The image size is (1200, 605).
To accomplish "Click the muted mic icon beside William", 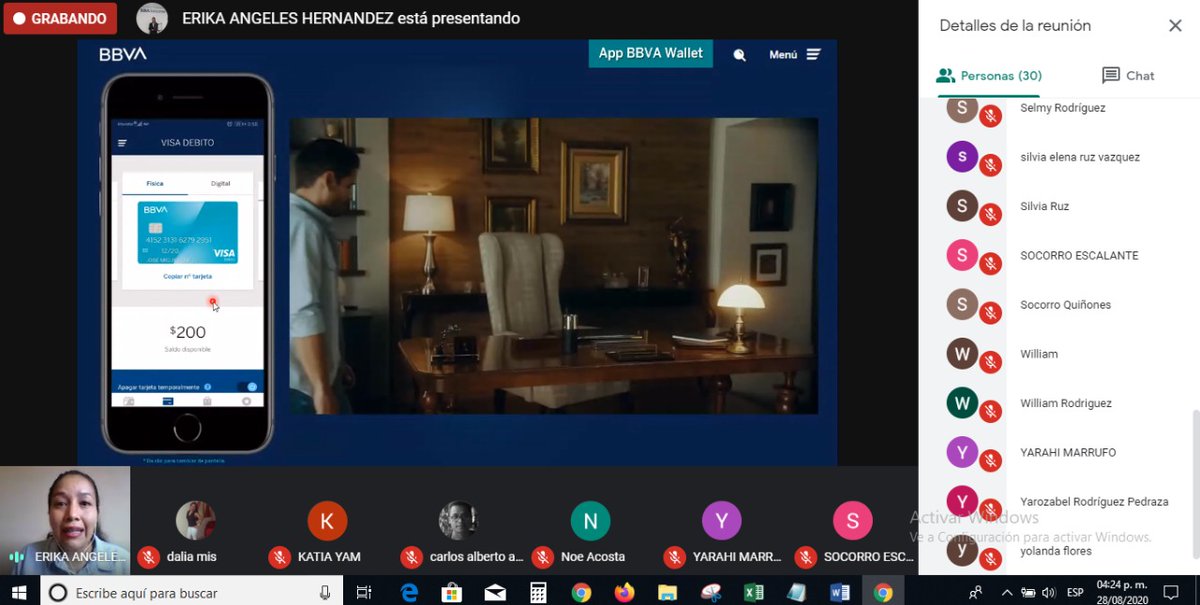I will click(990, 362).
